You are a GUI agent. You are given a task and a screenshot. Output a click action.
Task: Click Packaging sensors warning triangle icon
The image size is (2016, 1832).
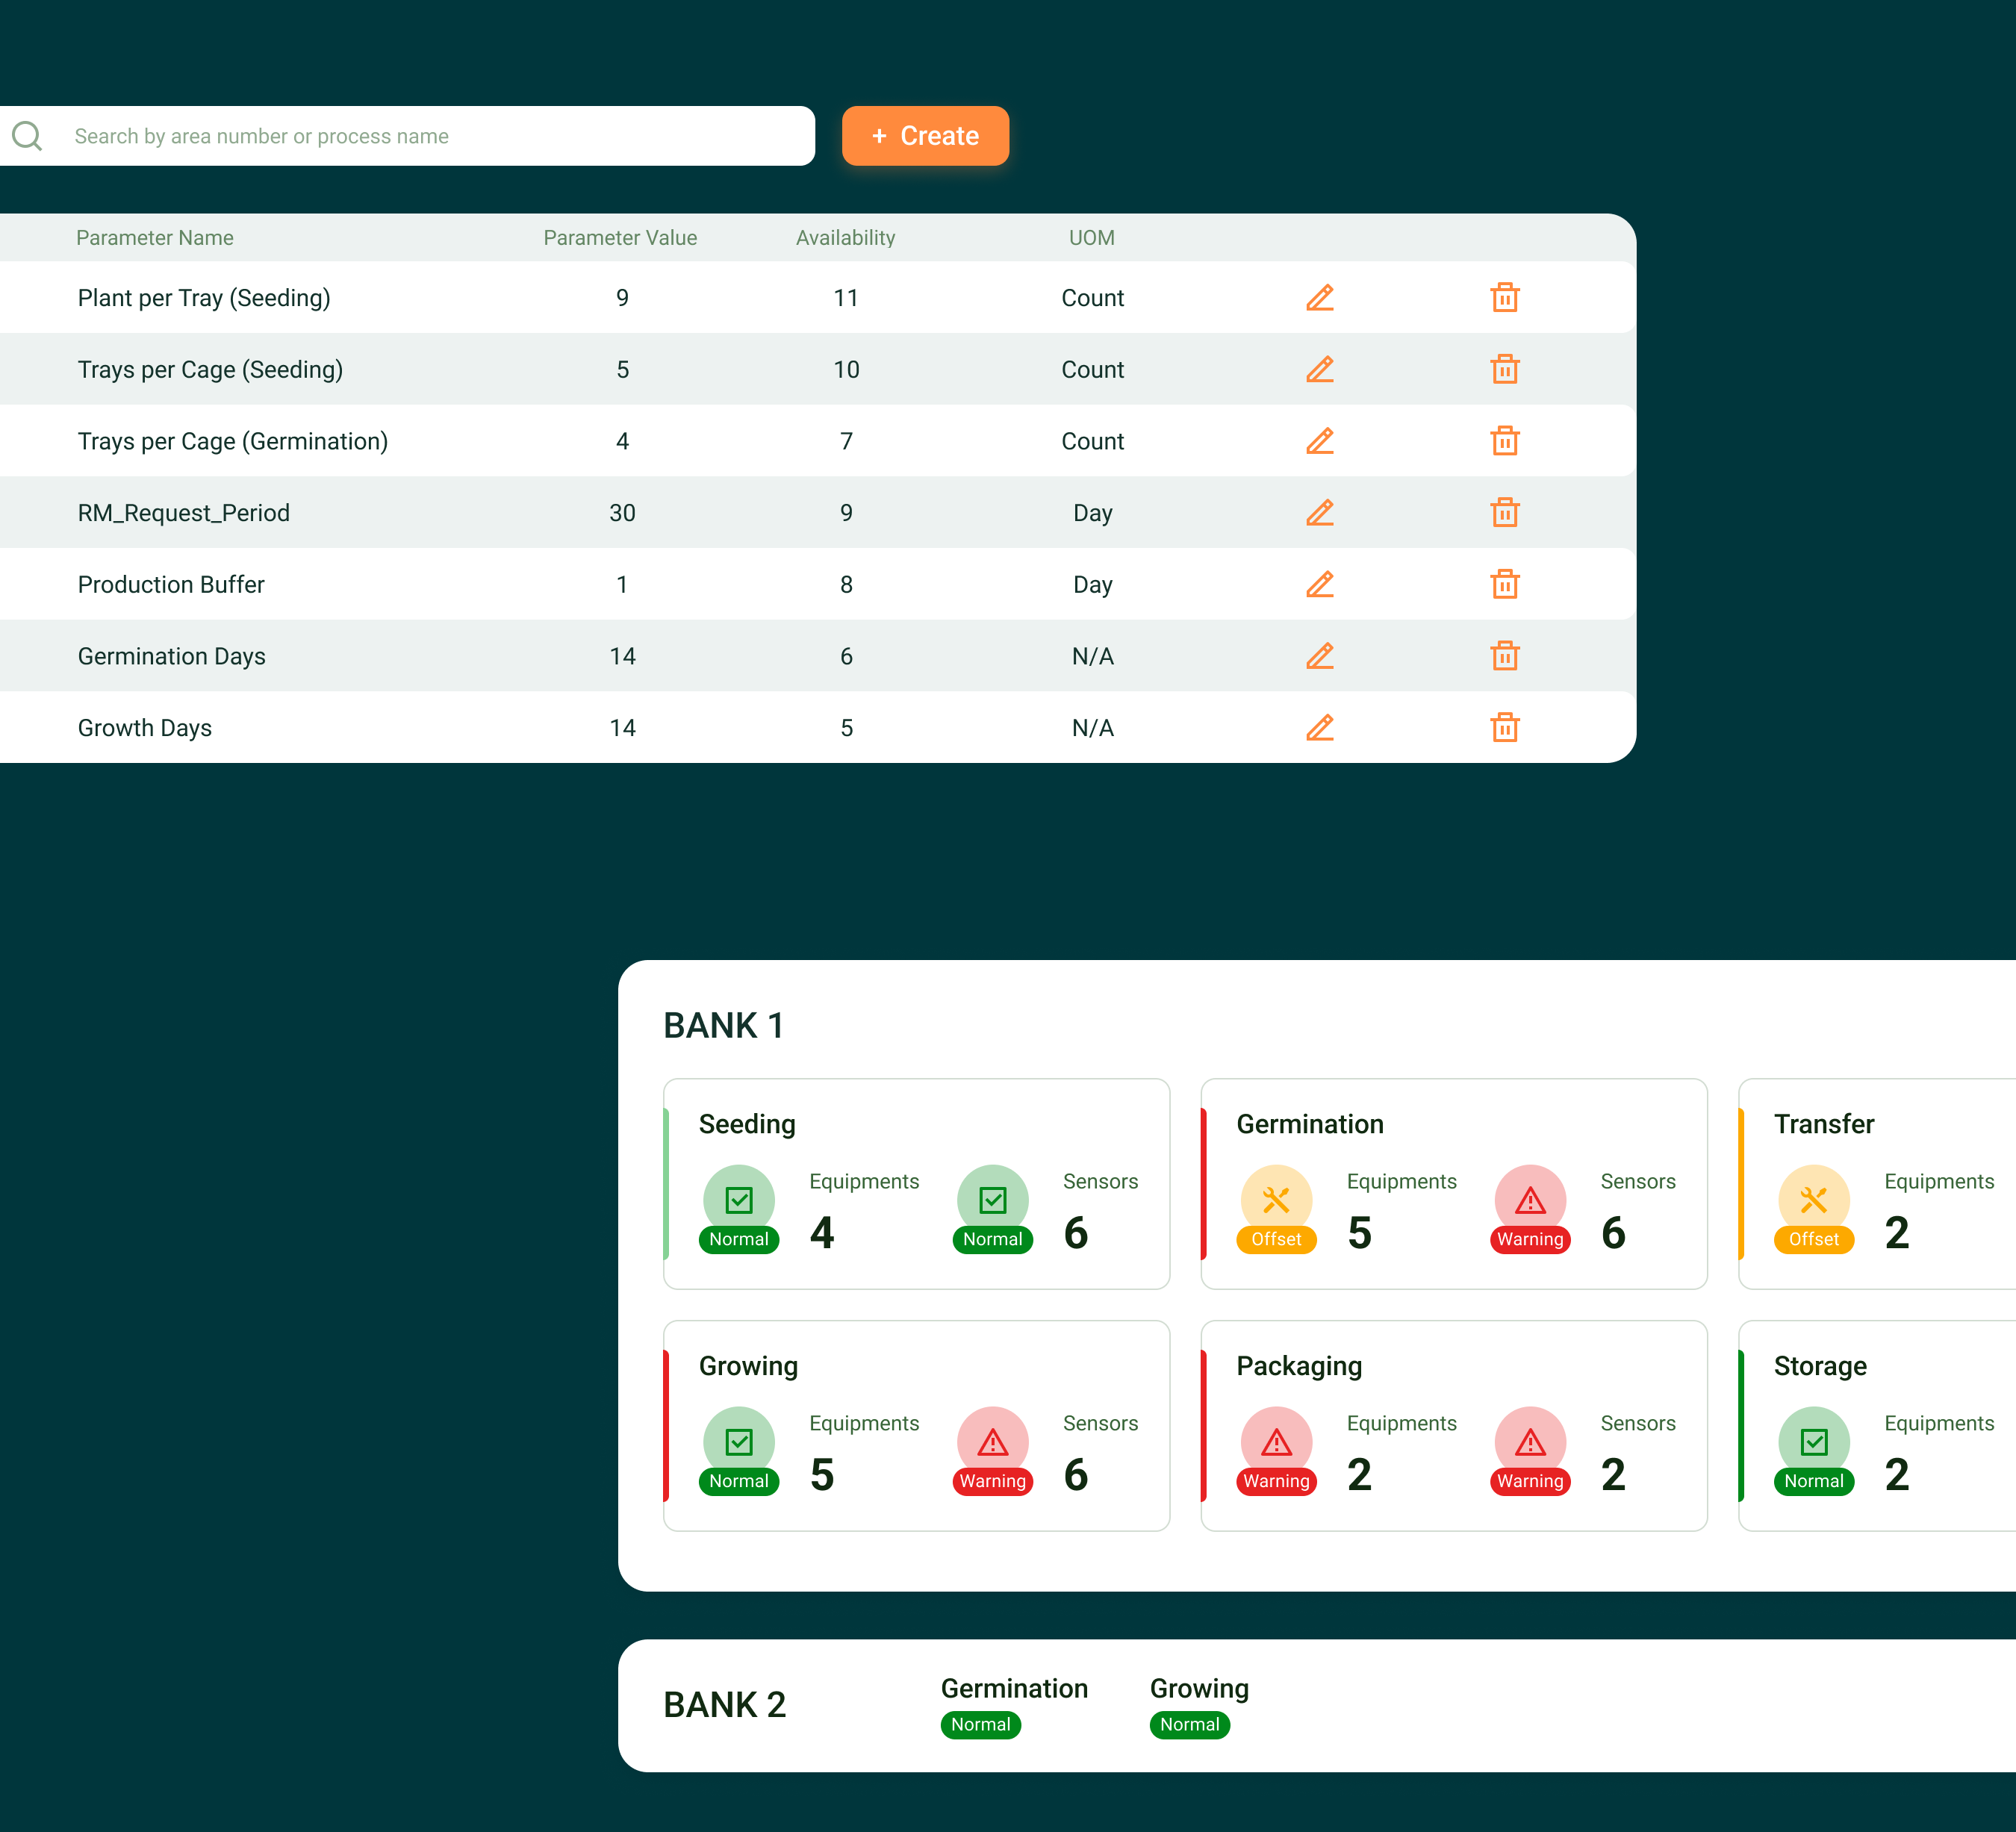[x=1531, y=1442]
